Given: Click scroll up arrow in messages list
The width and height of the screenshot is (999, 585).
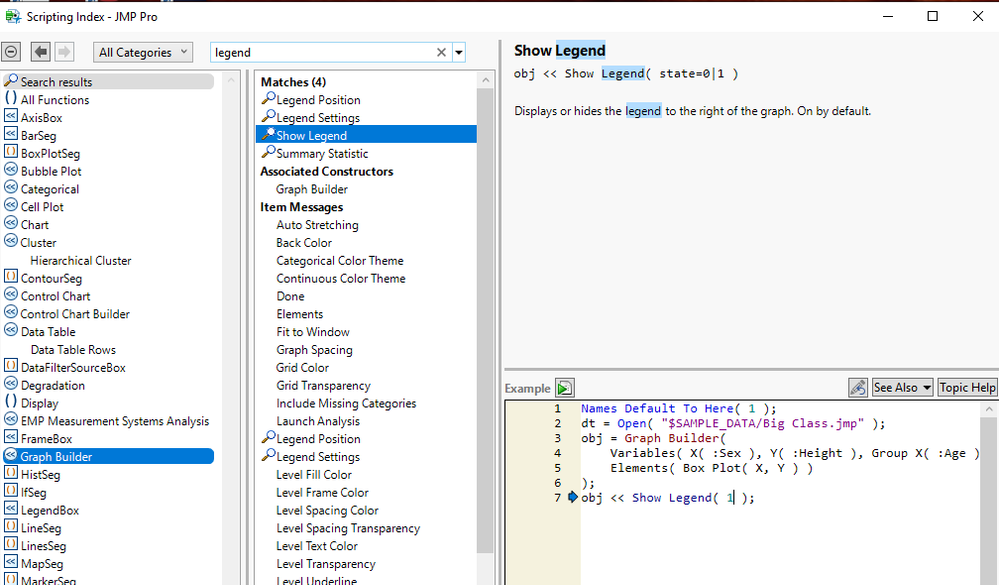Looking at the screenshot, I should pos(485,80).
